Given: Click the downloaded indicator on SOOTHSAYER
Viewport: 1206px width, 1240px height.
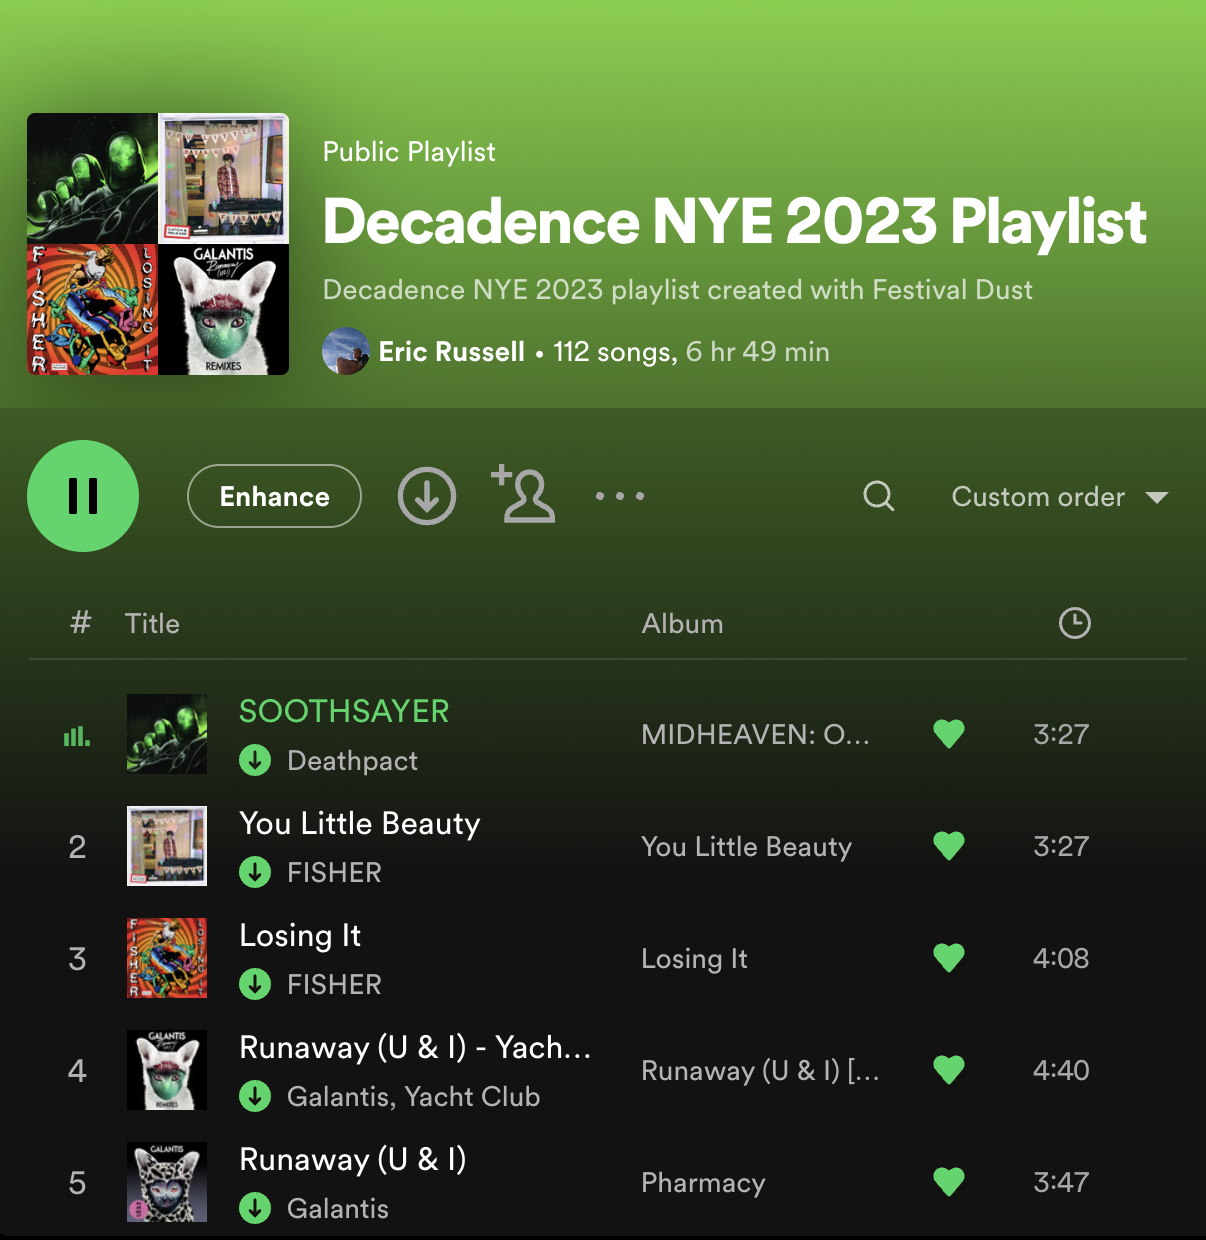Looking at the screenshot, I should coord(255,760).
